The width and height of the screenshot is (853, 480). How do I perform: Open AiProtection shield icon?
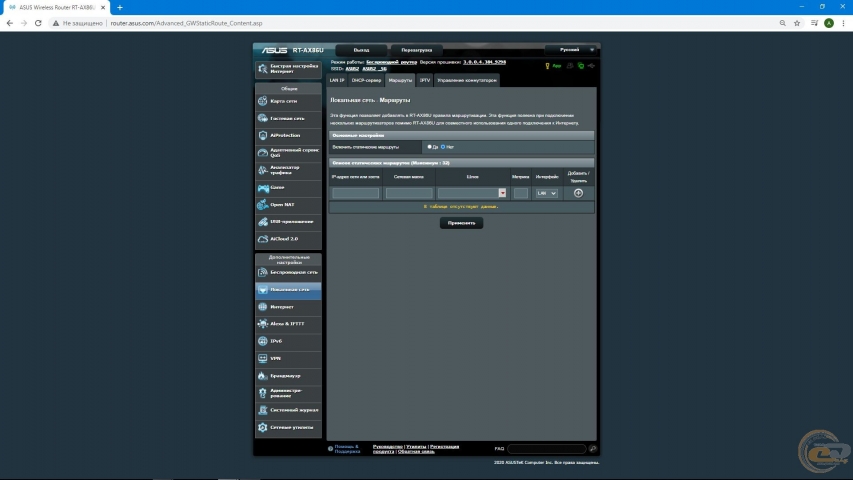coord(263,135)
